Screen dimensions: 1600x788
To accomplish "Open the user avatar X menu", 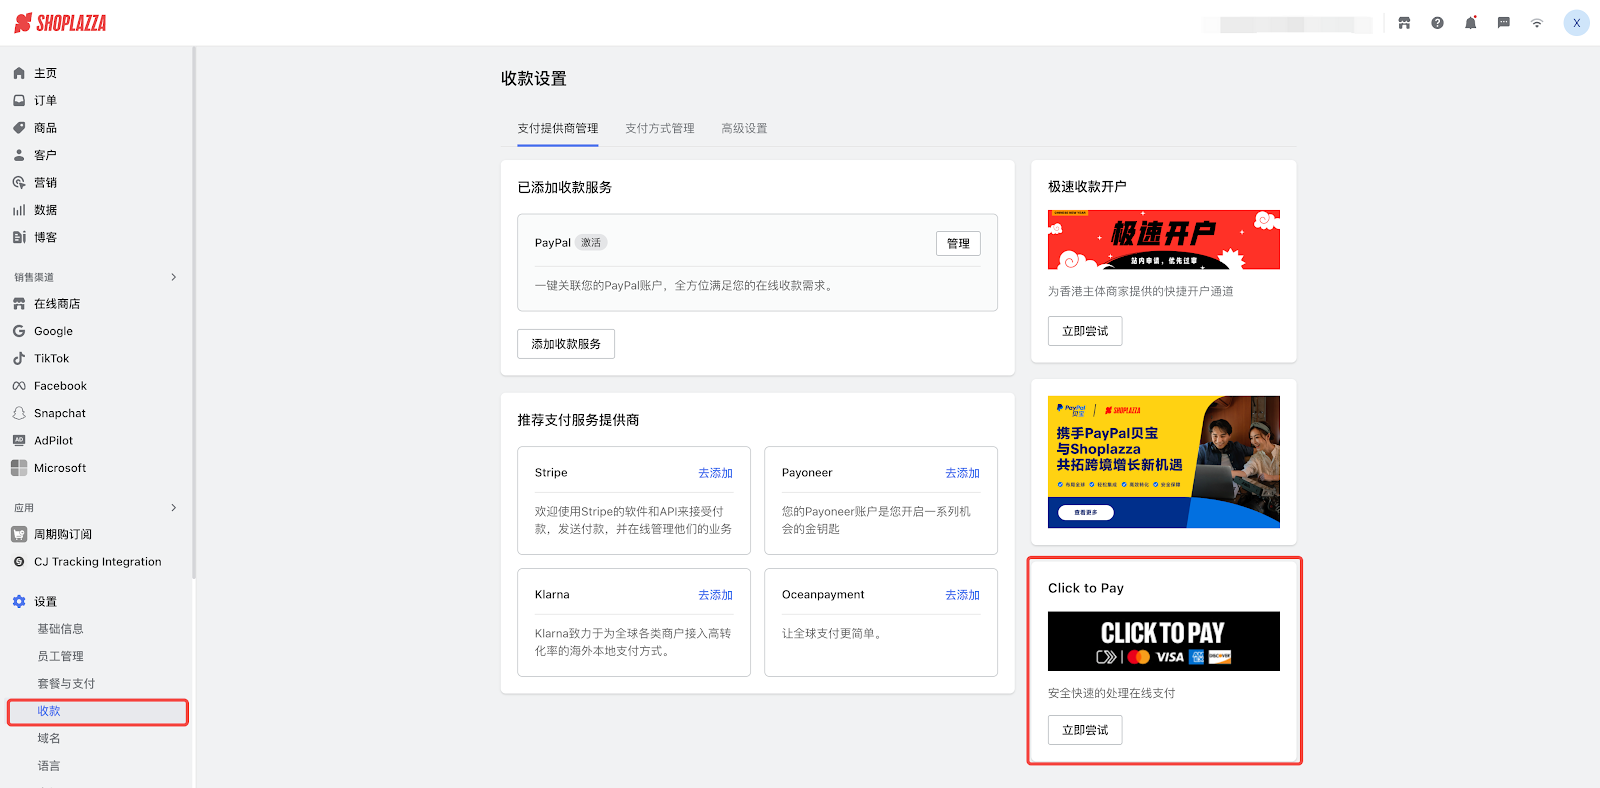I will [1577, 23].
